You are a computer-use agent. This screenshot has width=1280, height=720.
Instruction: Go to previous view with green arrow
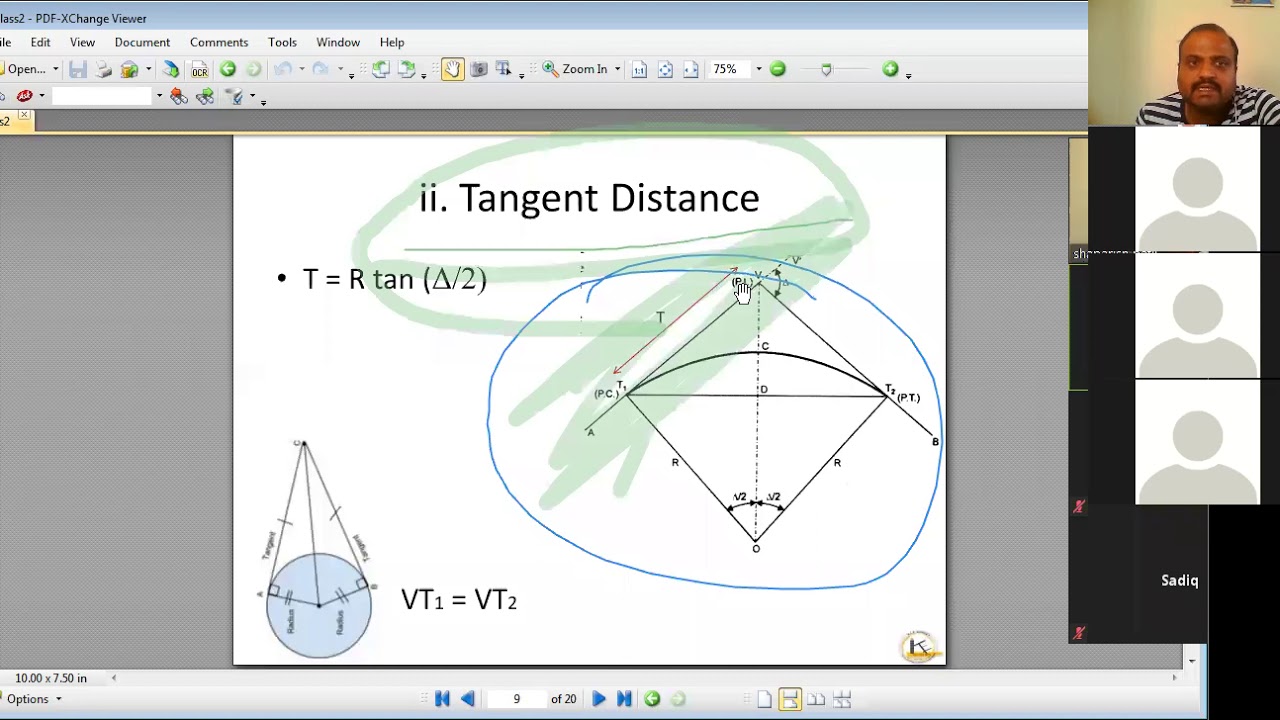point(228,69)
